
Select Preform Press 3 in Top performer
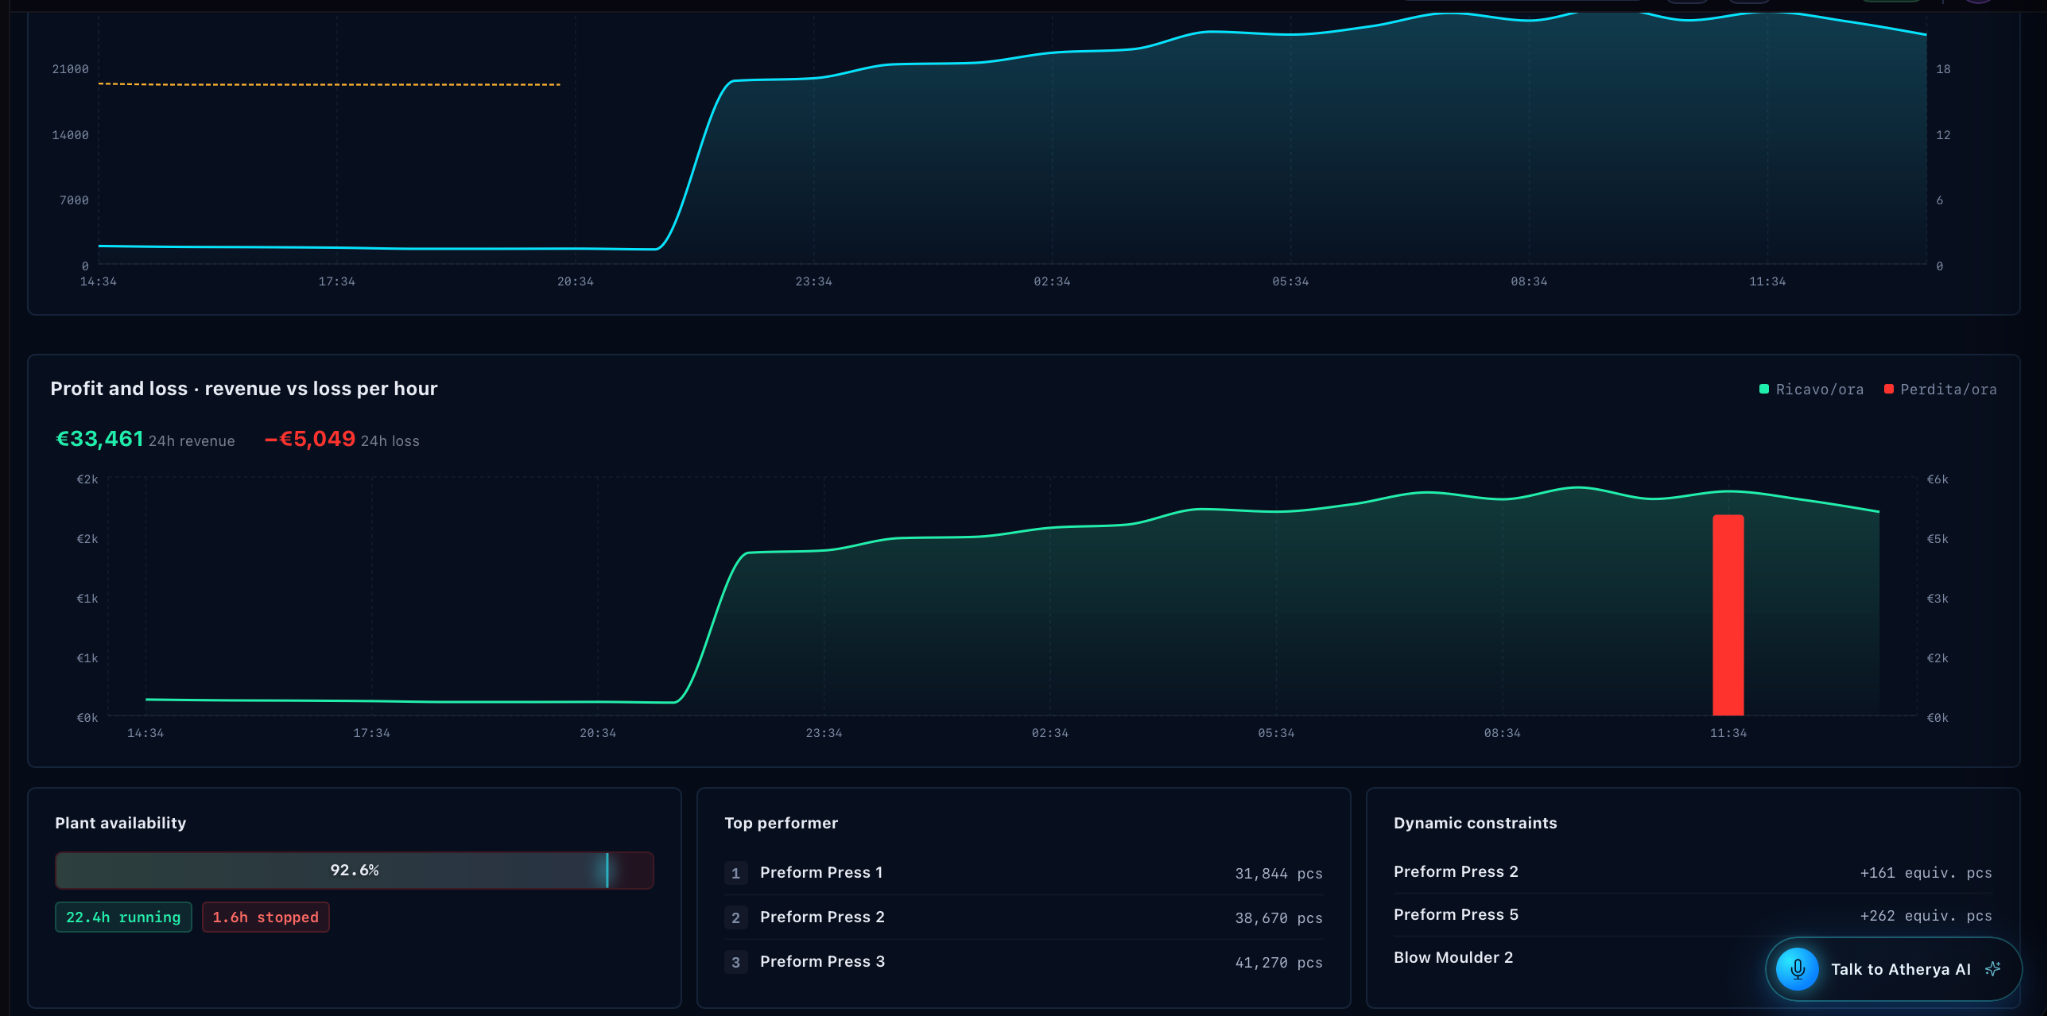pos(822,961)
